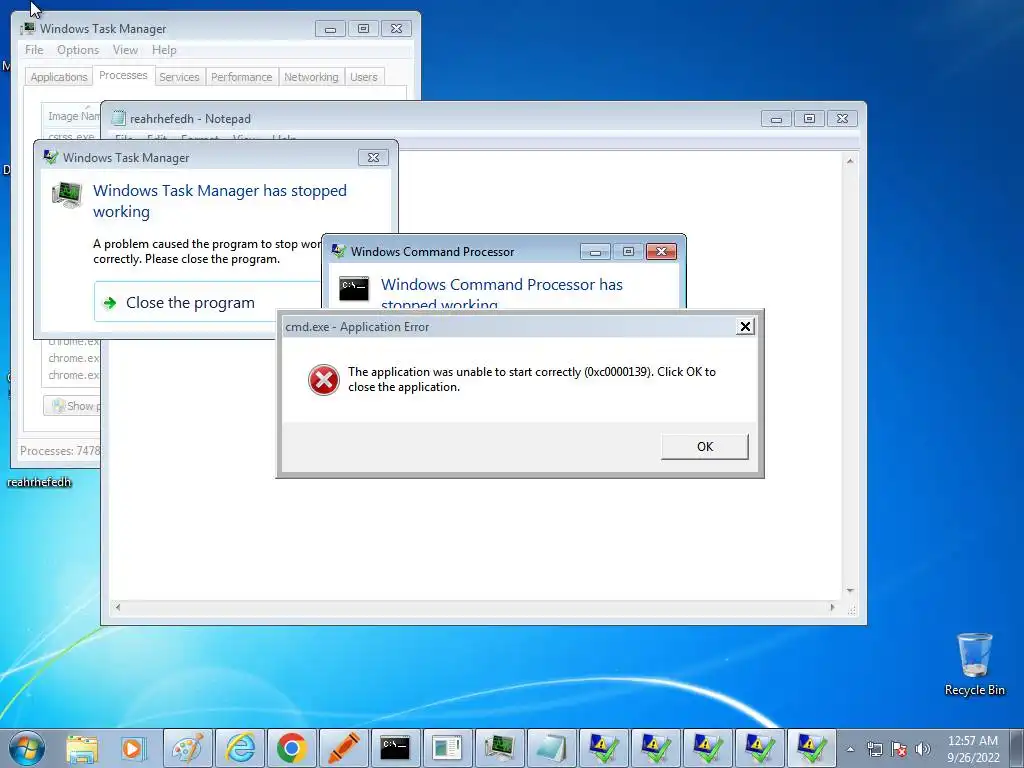Click Close the program option
Screen dimensions: 1024x768
click(208, 302)
